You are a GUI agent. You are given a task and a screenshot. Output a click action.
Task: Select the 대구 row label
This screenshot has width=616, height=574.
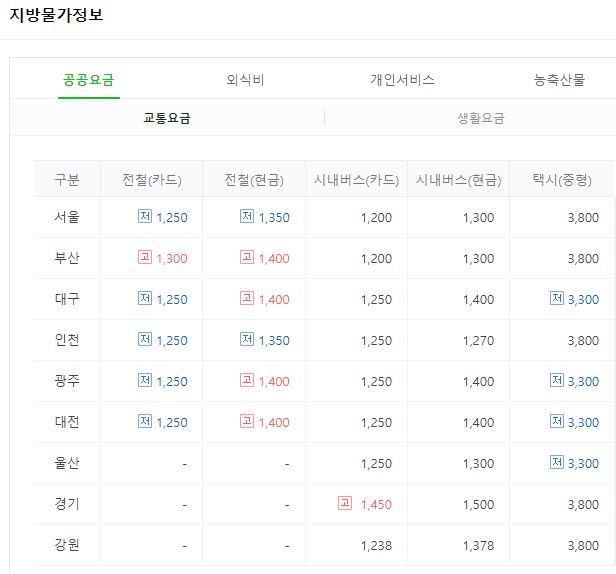tap(67, 299)
